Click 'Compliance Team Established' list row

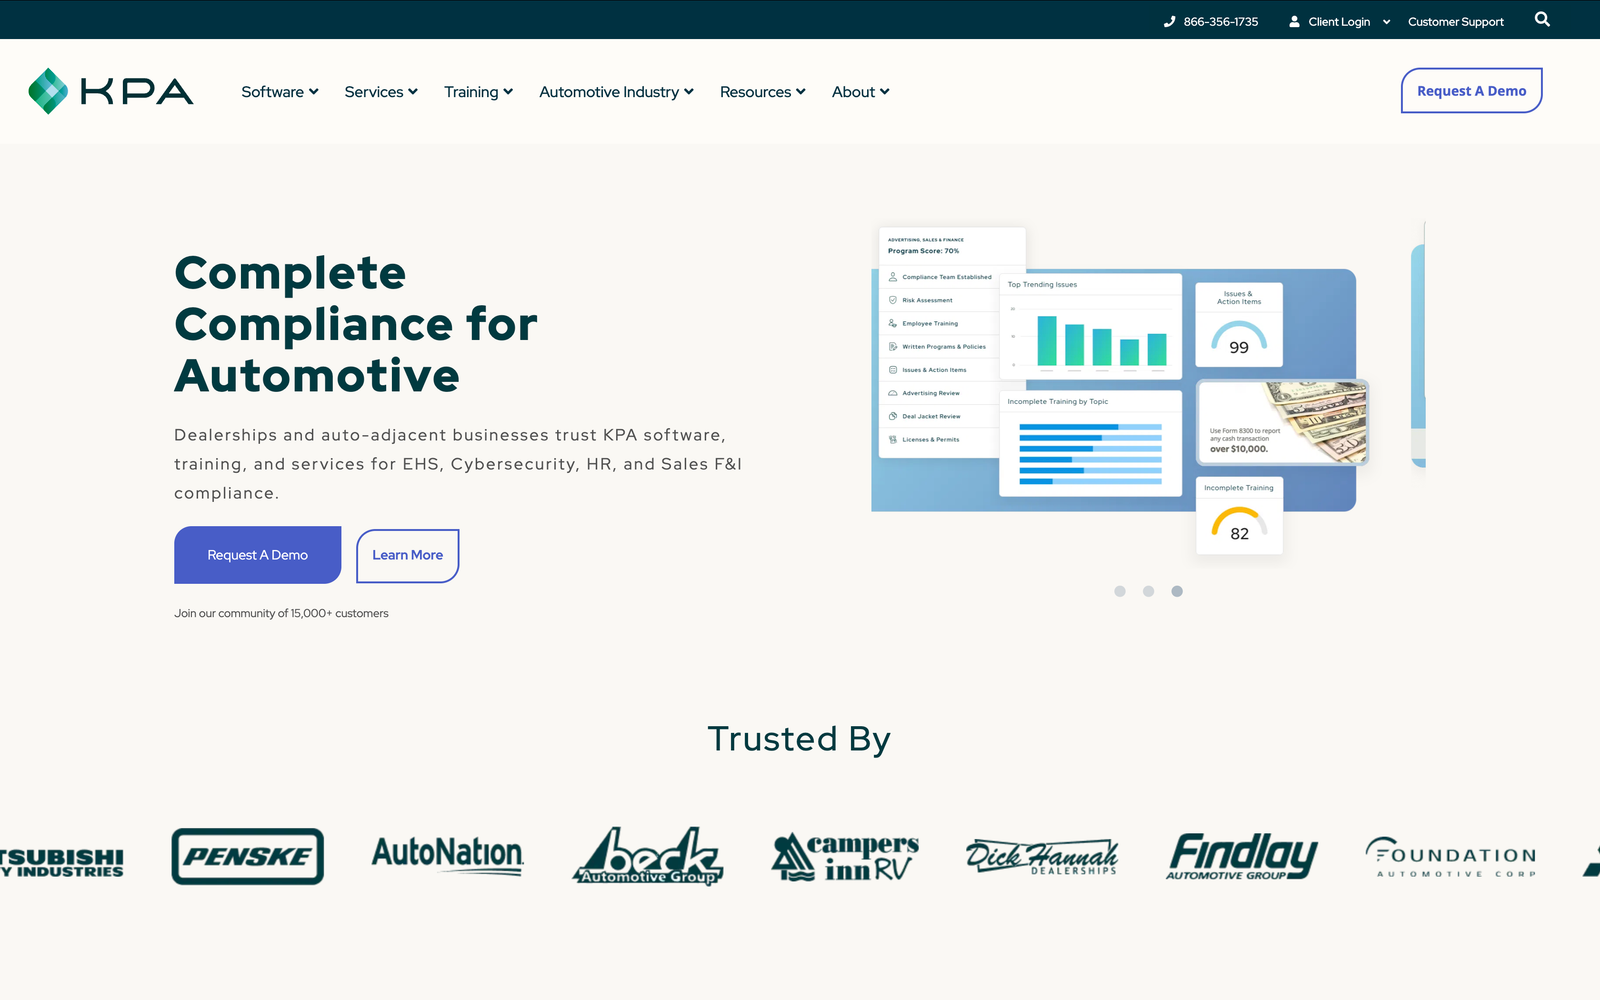[938, 277]
